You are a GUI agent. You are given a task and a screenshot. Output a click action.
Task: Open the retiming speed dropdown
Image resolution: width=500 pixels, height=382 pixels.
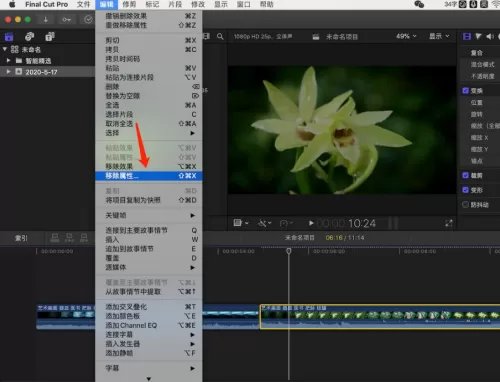pos(286,223)
